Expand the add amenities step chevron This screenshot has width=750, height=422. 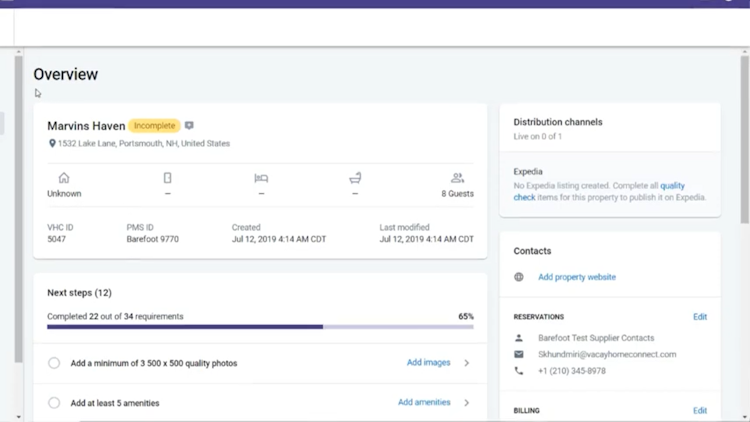tap(467, 403)
